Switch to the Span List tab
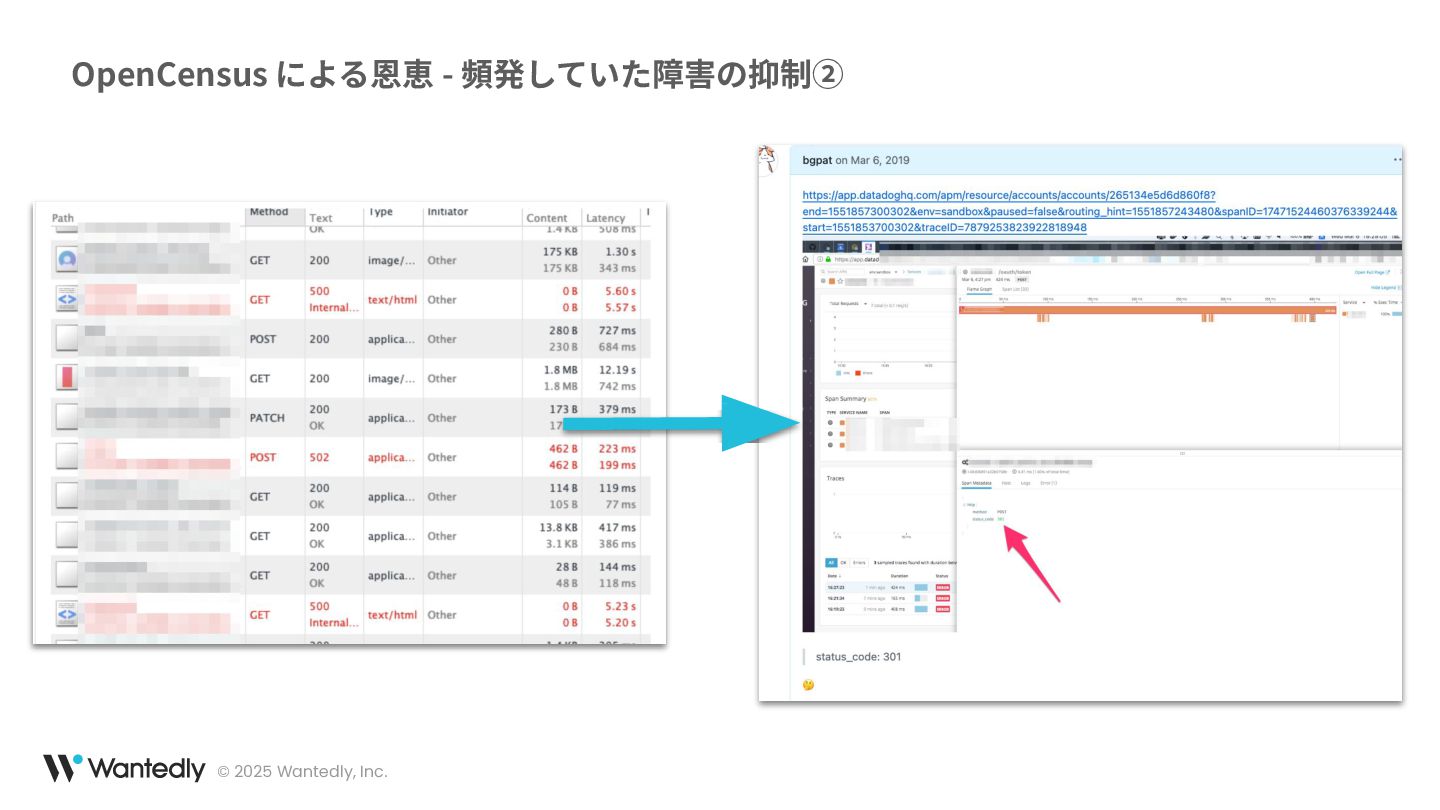This screenshot has height=810, width=1440. pyautogui.click(x=1015, y=289)
